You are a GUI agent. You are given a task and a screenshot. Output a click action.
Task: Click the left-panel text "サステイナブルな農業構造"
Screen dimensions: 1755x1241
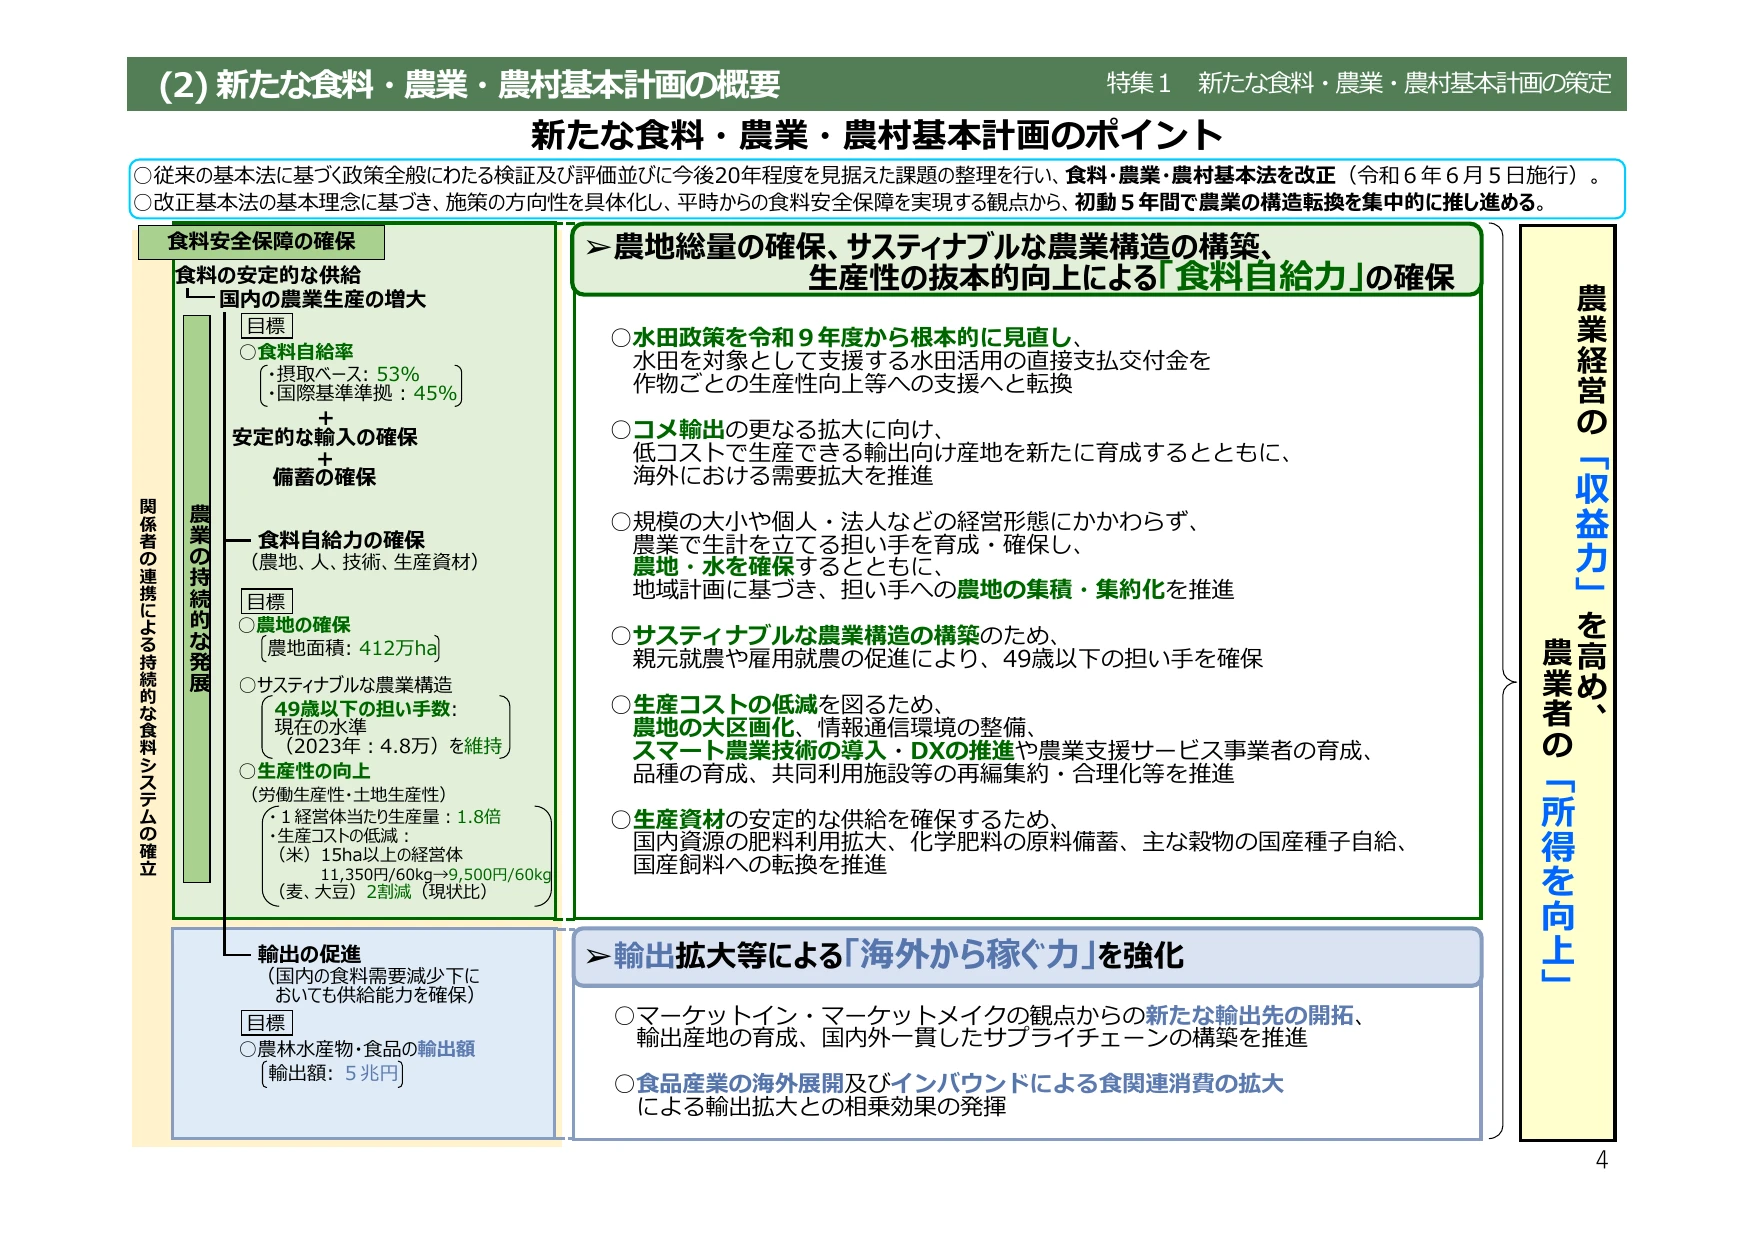coord(355,685)
